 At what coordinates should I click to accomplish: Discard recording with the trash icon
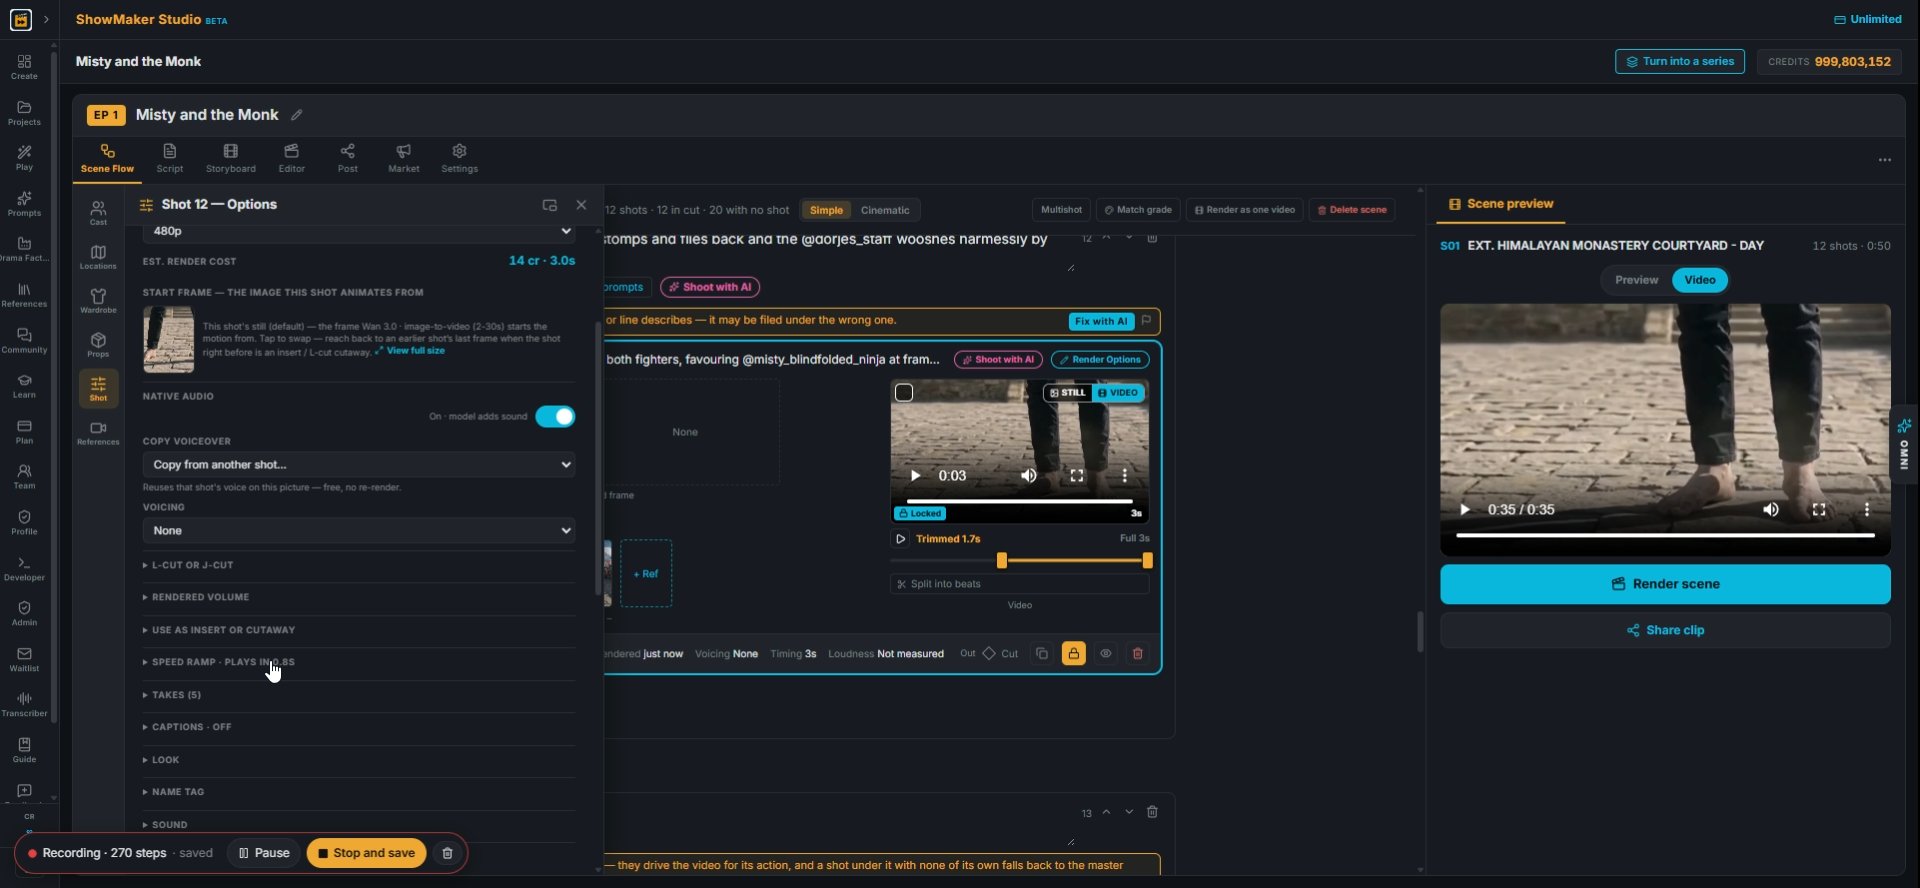pyautogui.click(x=447, y=853)
